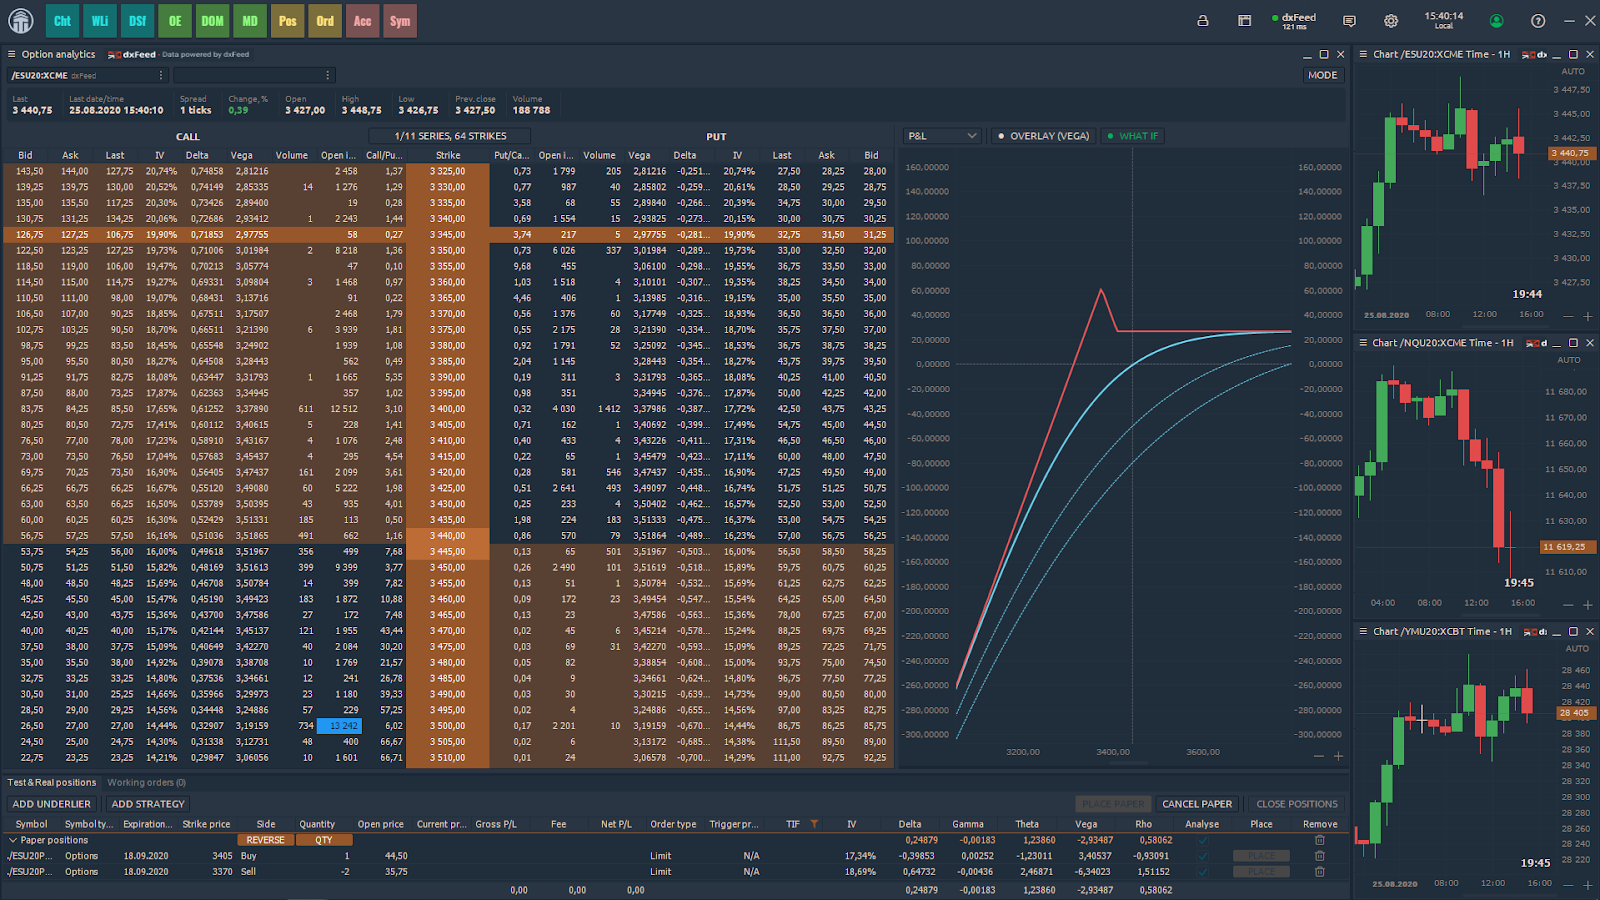Open the DOM panel button

point(212,21)
